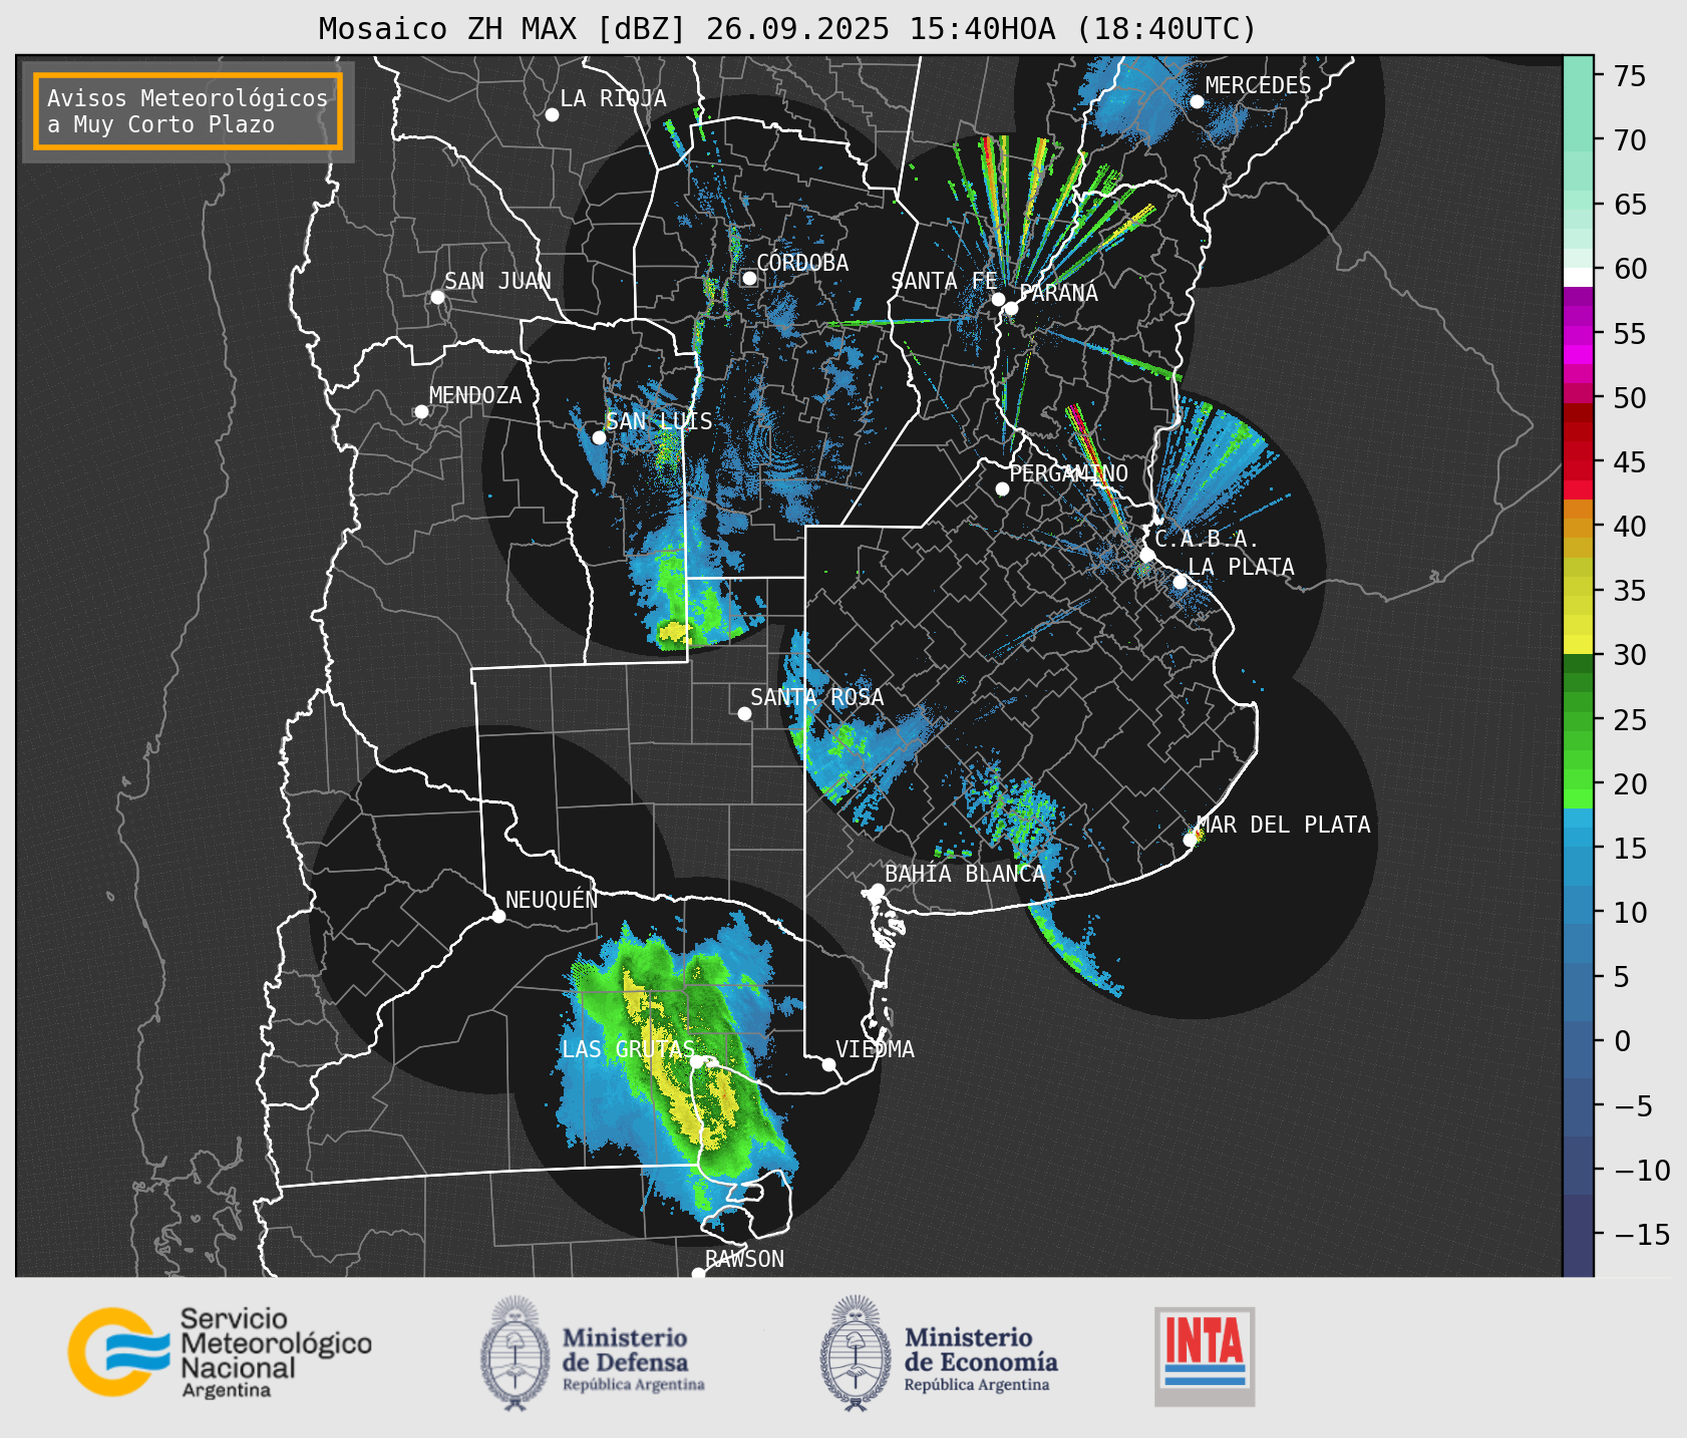Image resolution: width=1687 pixels, height=1438 pixels.
Task: Click the BAHÍA BLANCA city label
Action: pyautogui.click(x=965, y=874)
